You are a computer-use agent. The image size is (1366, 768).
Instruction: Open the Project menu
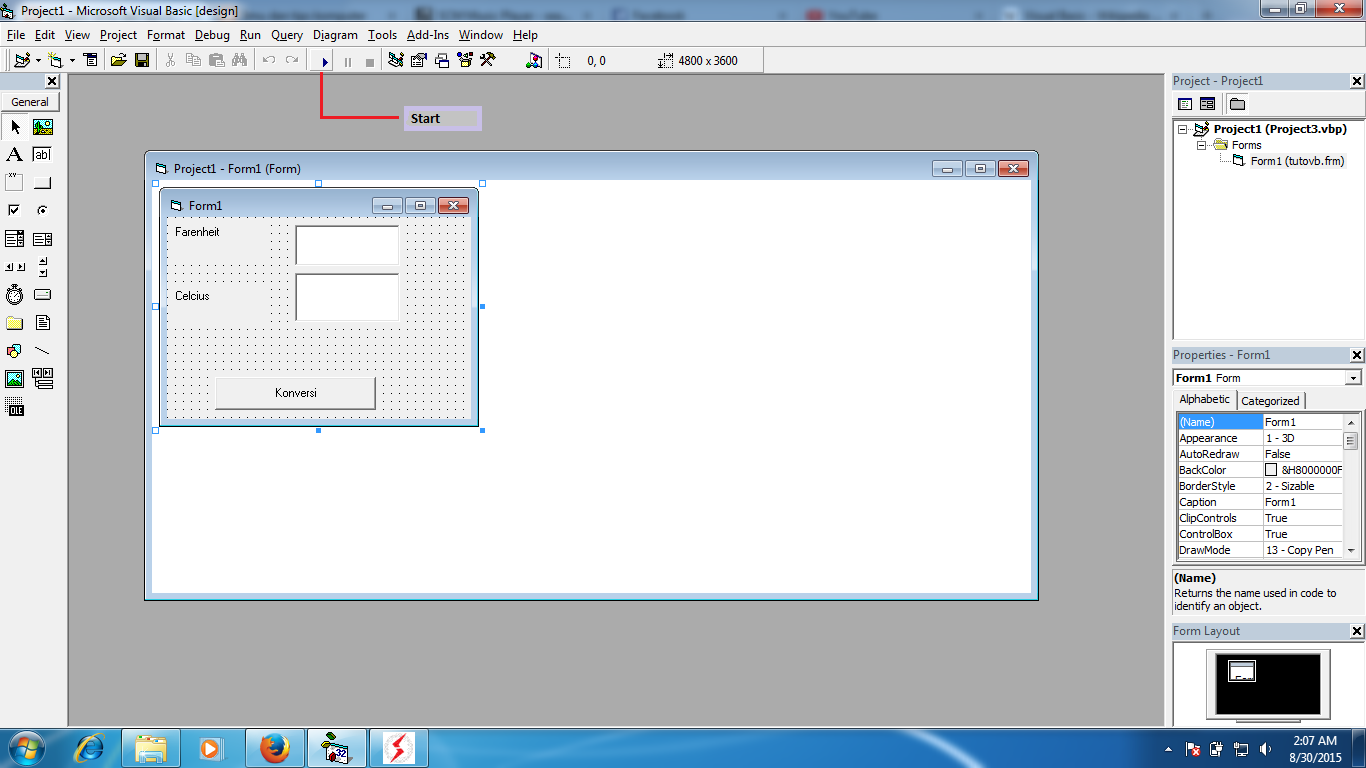click(x=118, y=35)
